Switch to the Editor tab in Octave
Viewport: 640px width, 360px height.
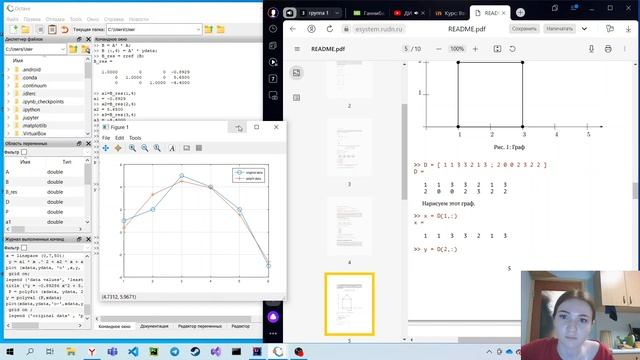click(240, 326)
